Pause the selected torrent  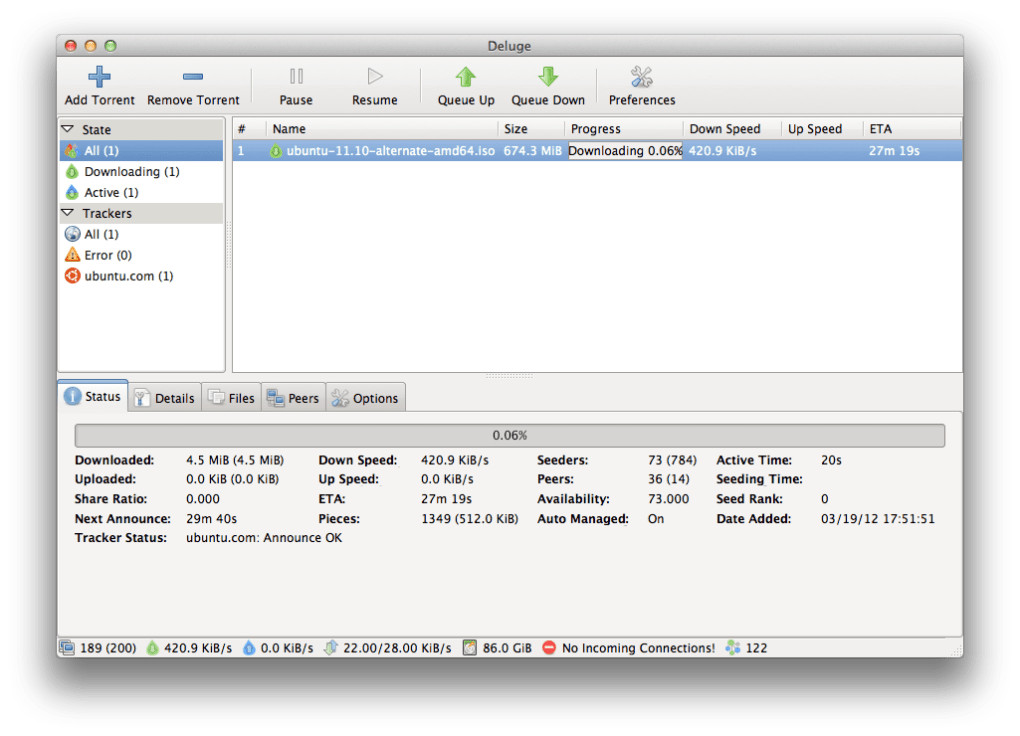click(296, 86)
